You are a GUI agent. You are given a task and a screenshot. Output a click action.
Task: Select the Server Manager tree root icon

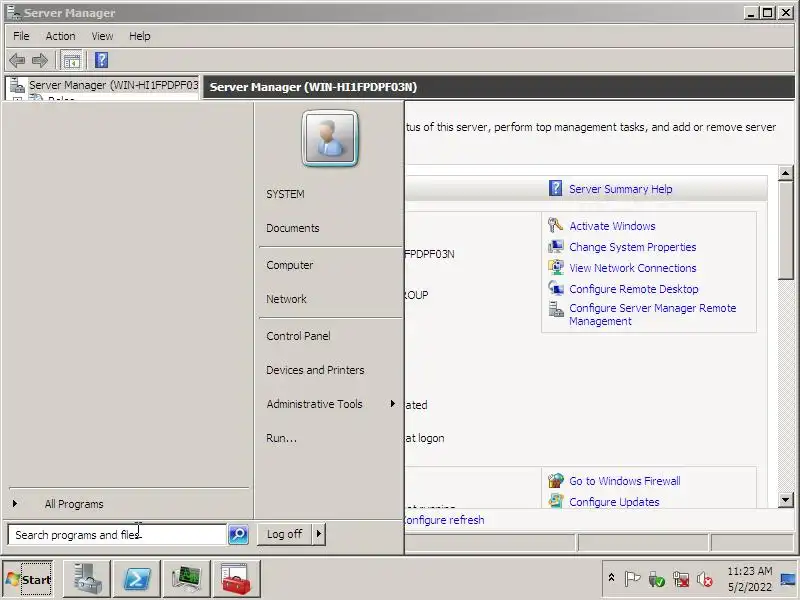point(17,85)
